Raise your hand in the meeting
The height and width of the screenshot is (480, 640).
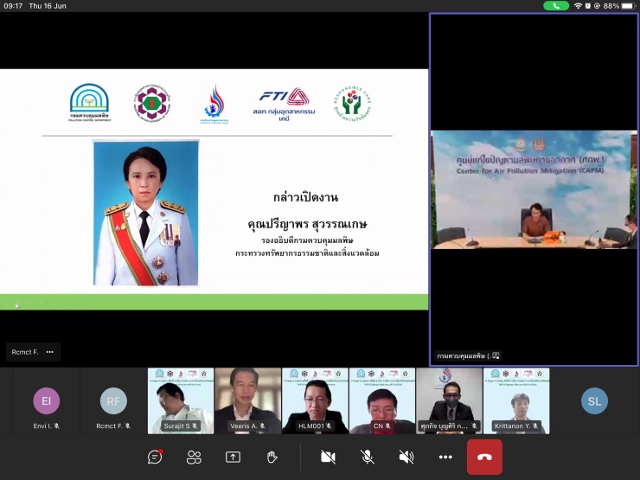pyautogui.click(x=272, y=457)
